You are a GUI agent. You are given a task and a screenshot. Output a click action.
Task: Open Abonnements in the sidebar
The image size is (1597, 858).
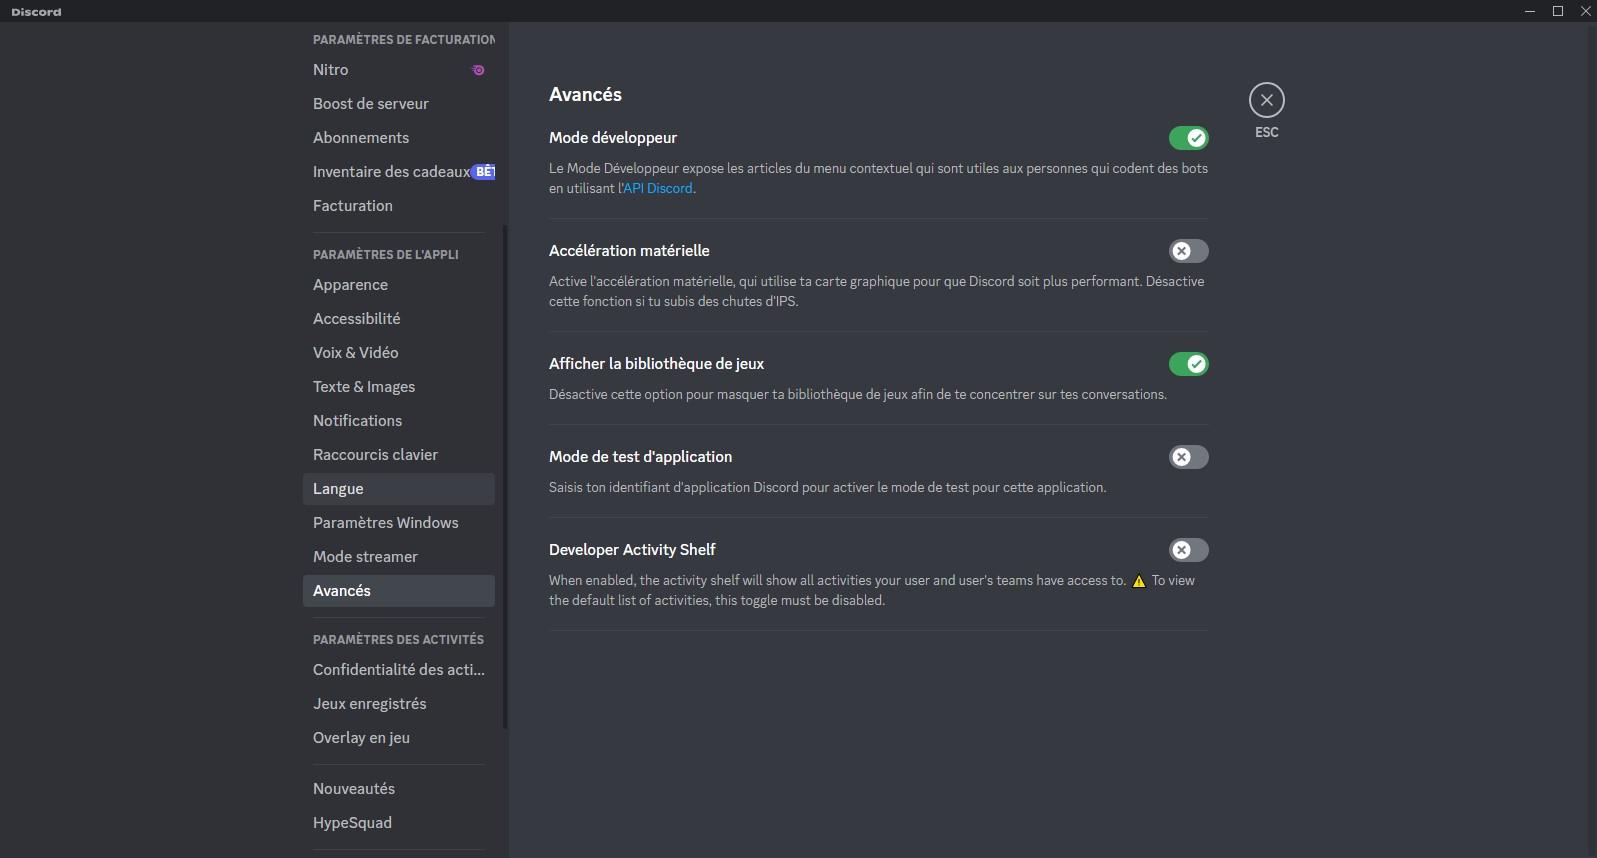[x=399, y=138]
